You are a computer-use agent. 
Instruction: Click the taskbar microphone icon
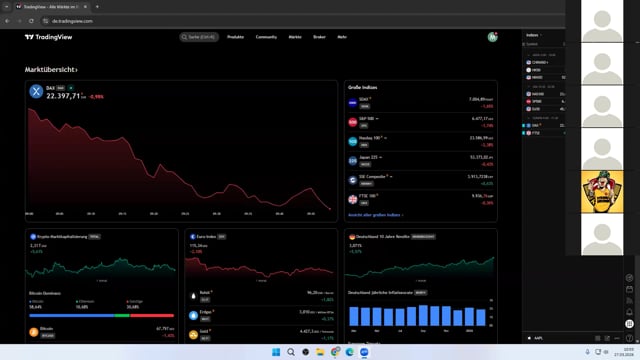587,352
